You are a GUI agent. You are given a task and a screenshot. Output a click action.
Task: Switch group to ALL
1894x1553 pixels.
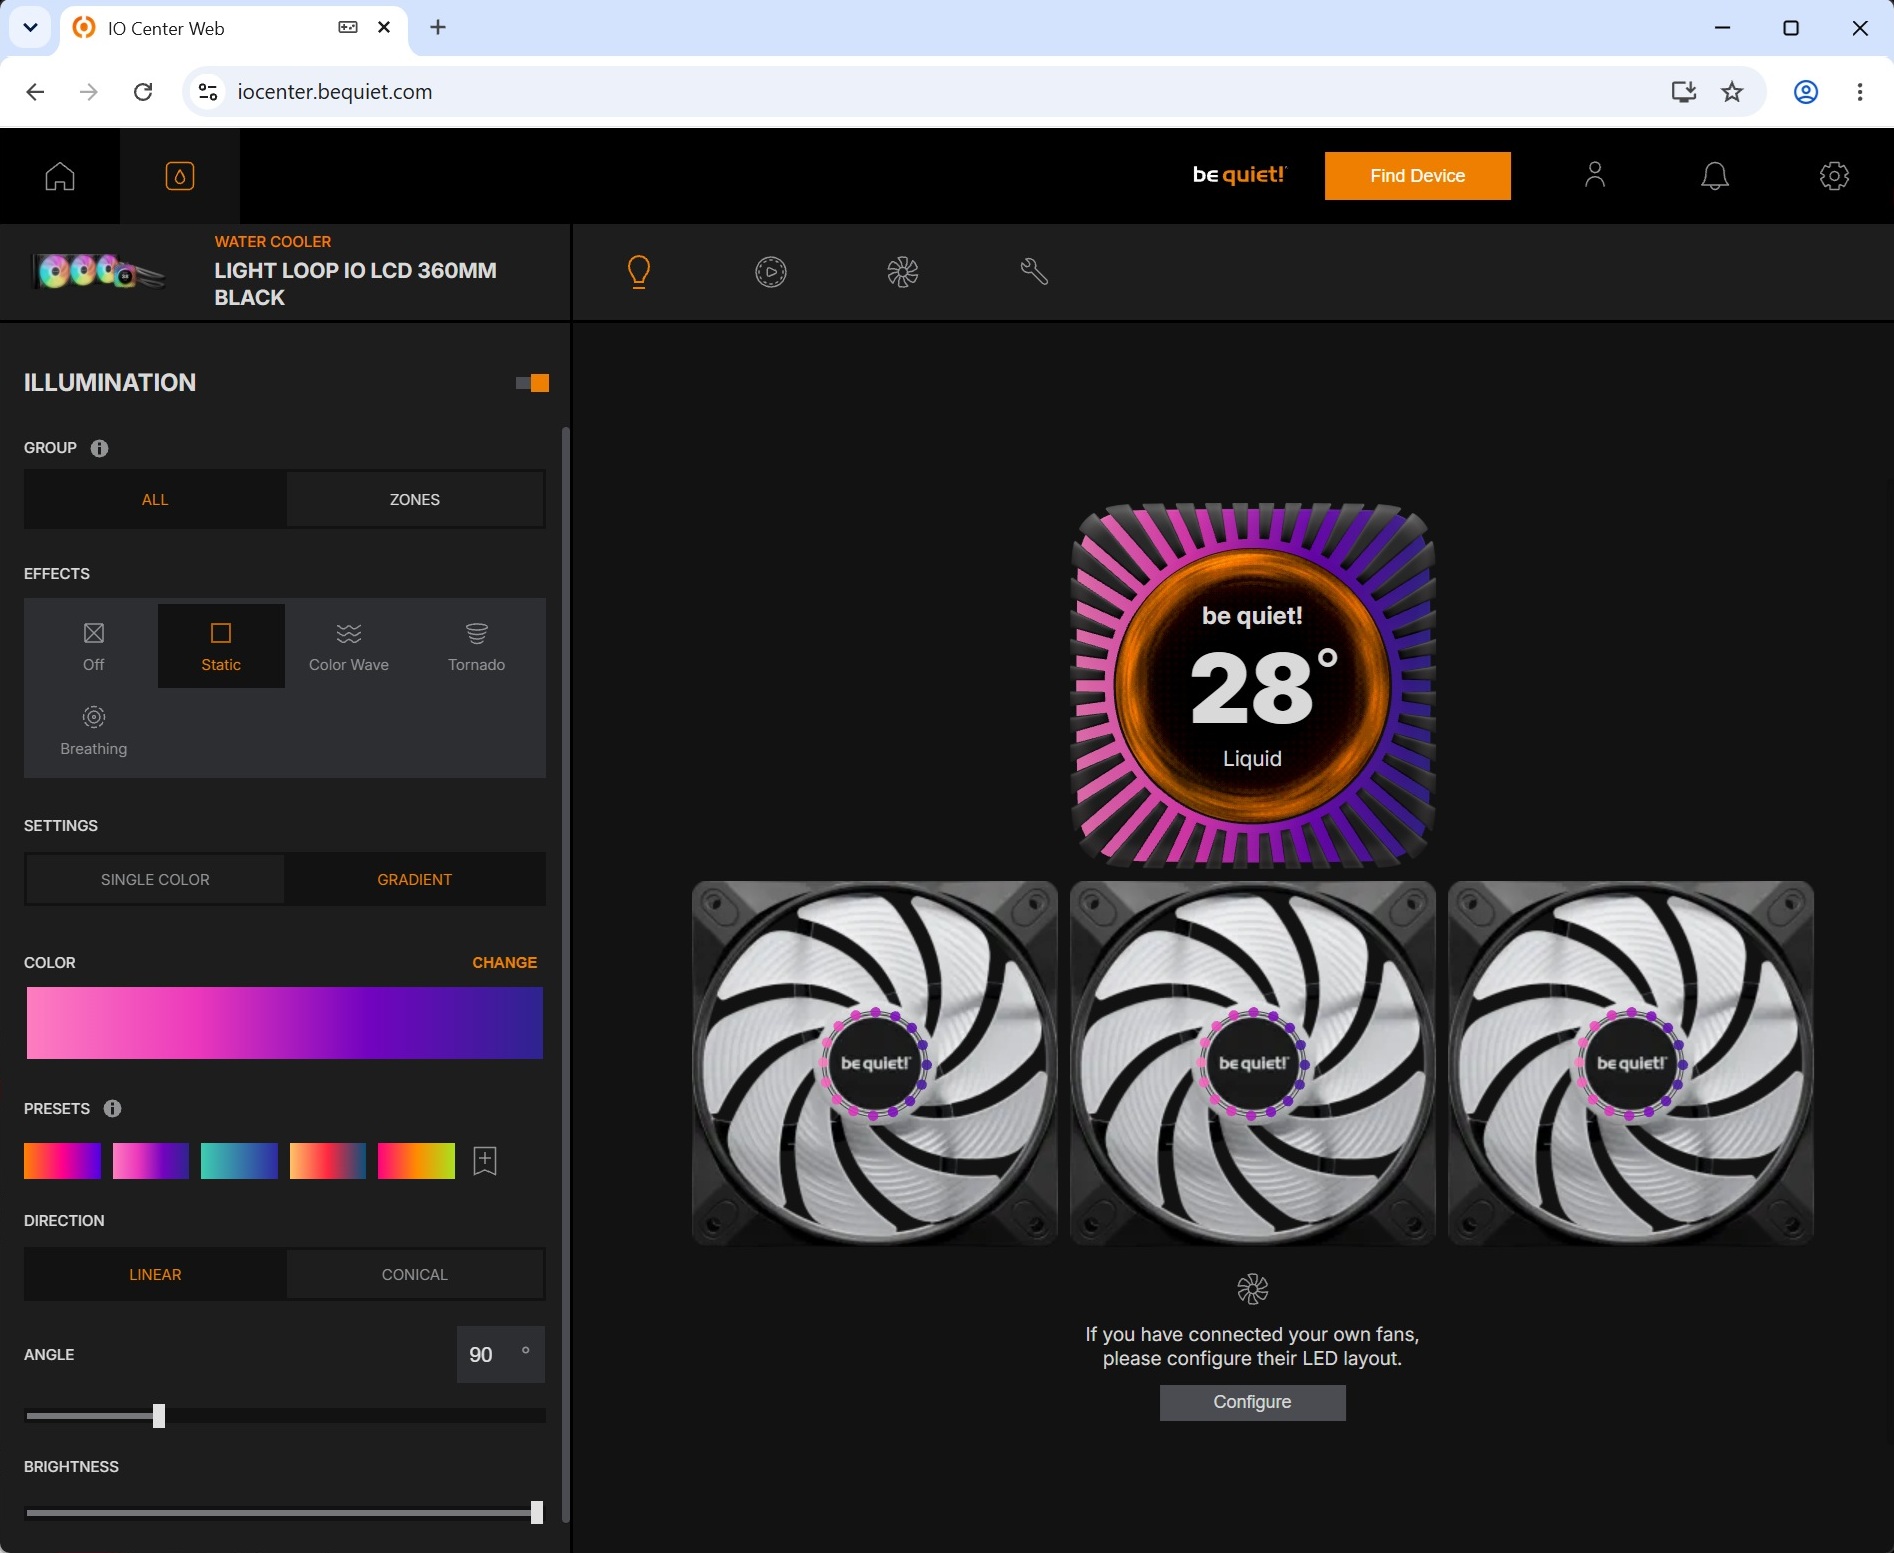(x=155, y=500)
